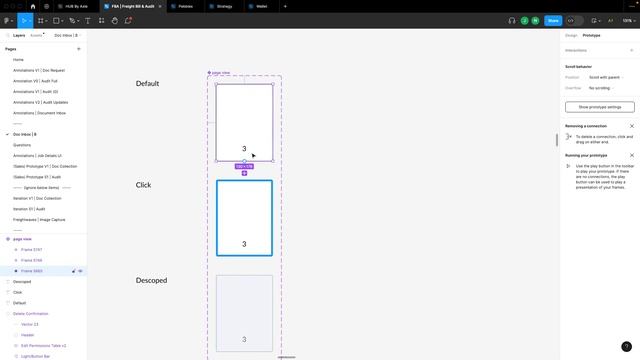Switch to the Layers tab
Screen dimensions: 640x360
tap(19, 36)
